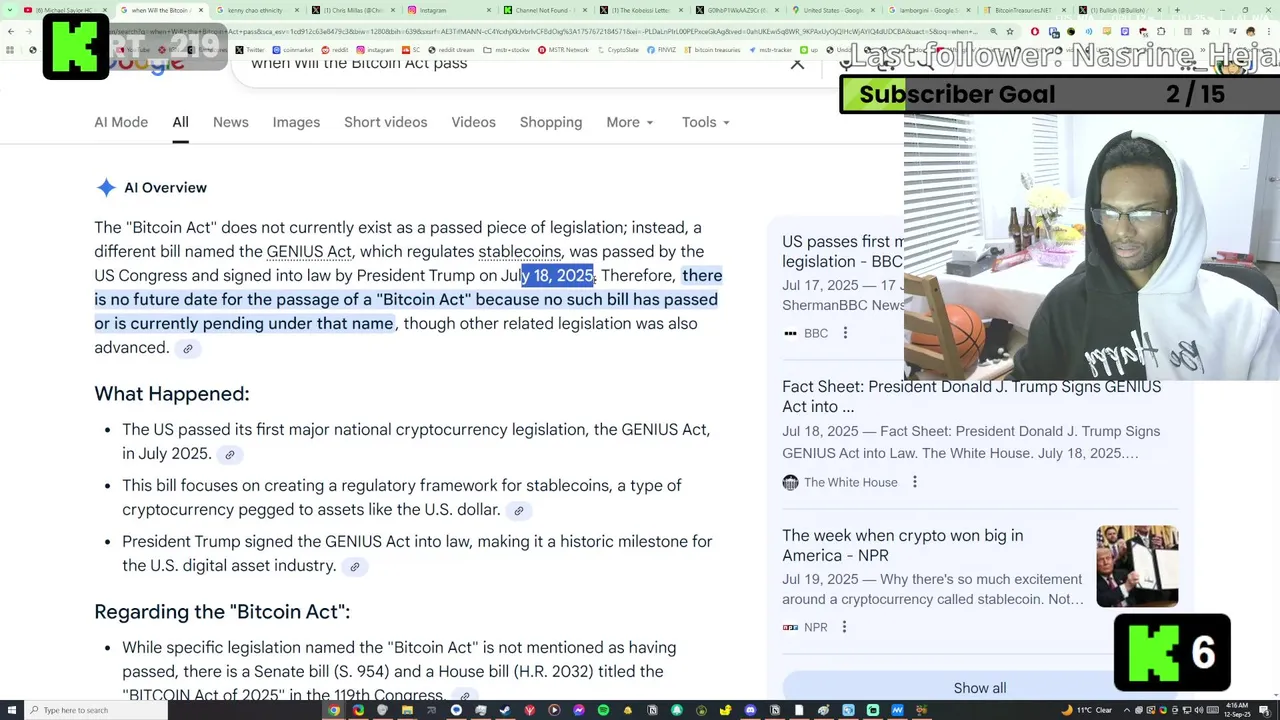Open the stablecoins underlined link

point(520,252)
